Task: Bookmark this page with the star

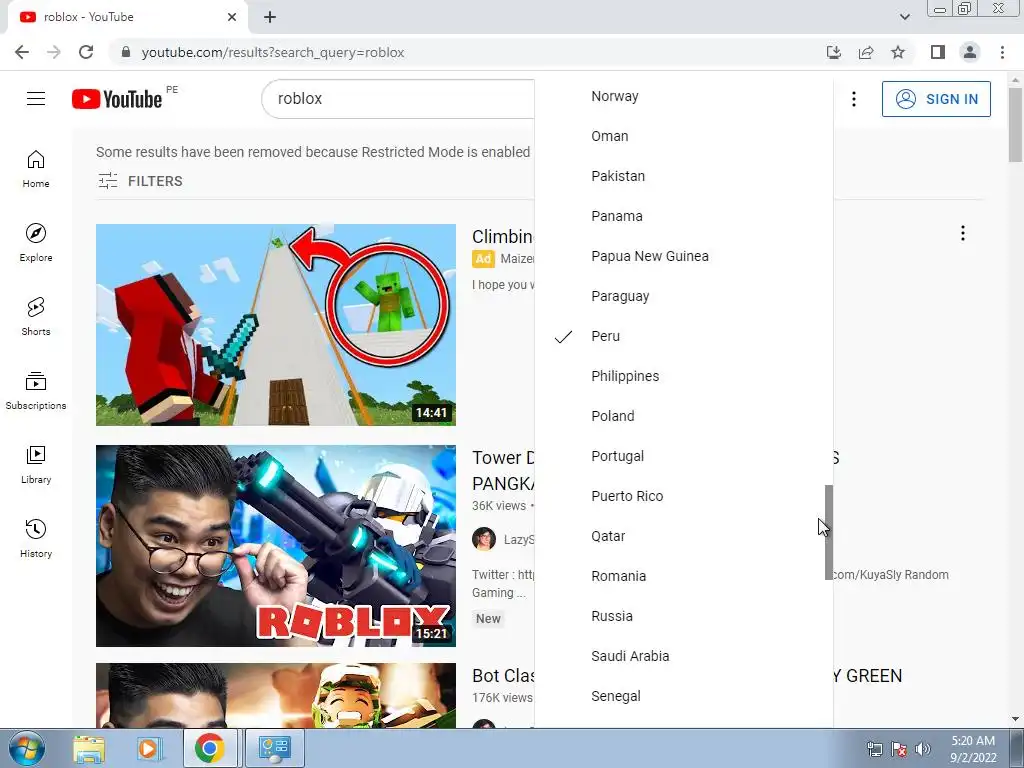Action: (x=898, y=52)
